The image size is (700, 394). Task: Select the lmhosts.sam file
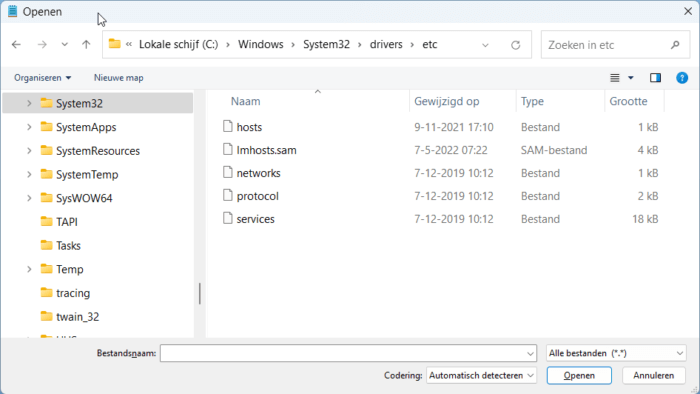[x=266, y=150]
